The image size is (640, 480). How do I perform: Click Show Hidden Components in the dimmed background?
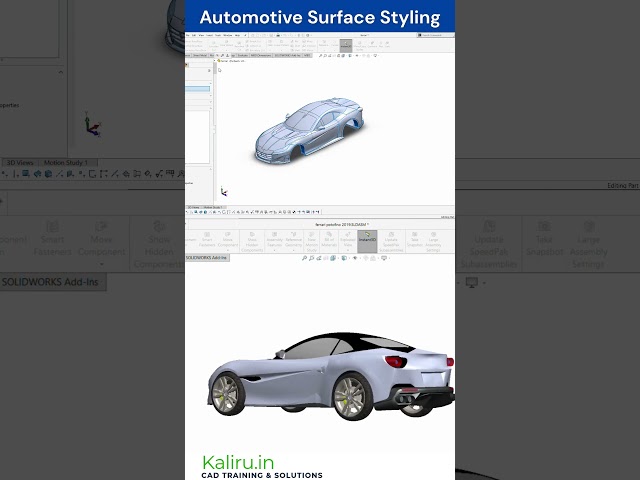(x=159, y=245)
